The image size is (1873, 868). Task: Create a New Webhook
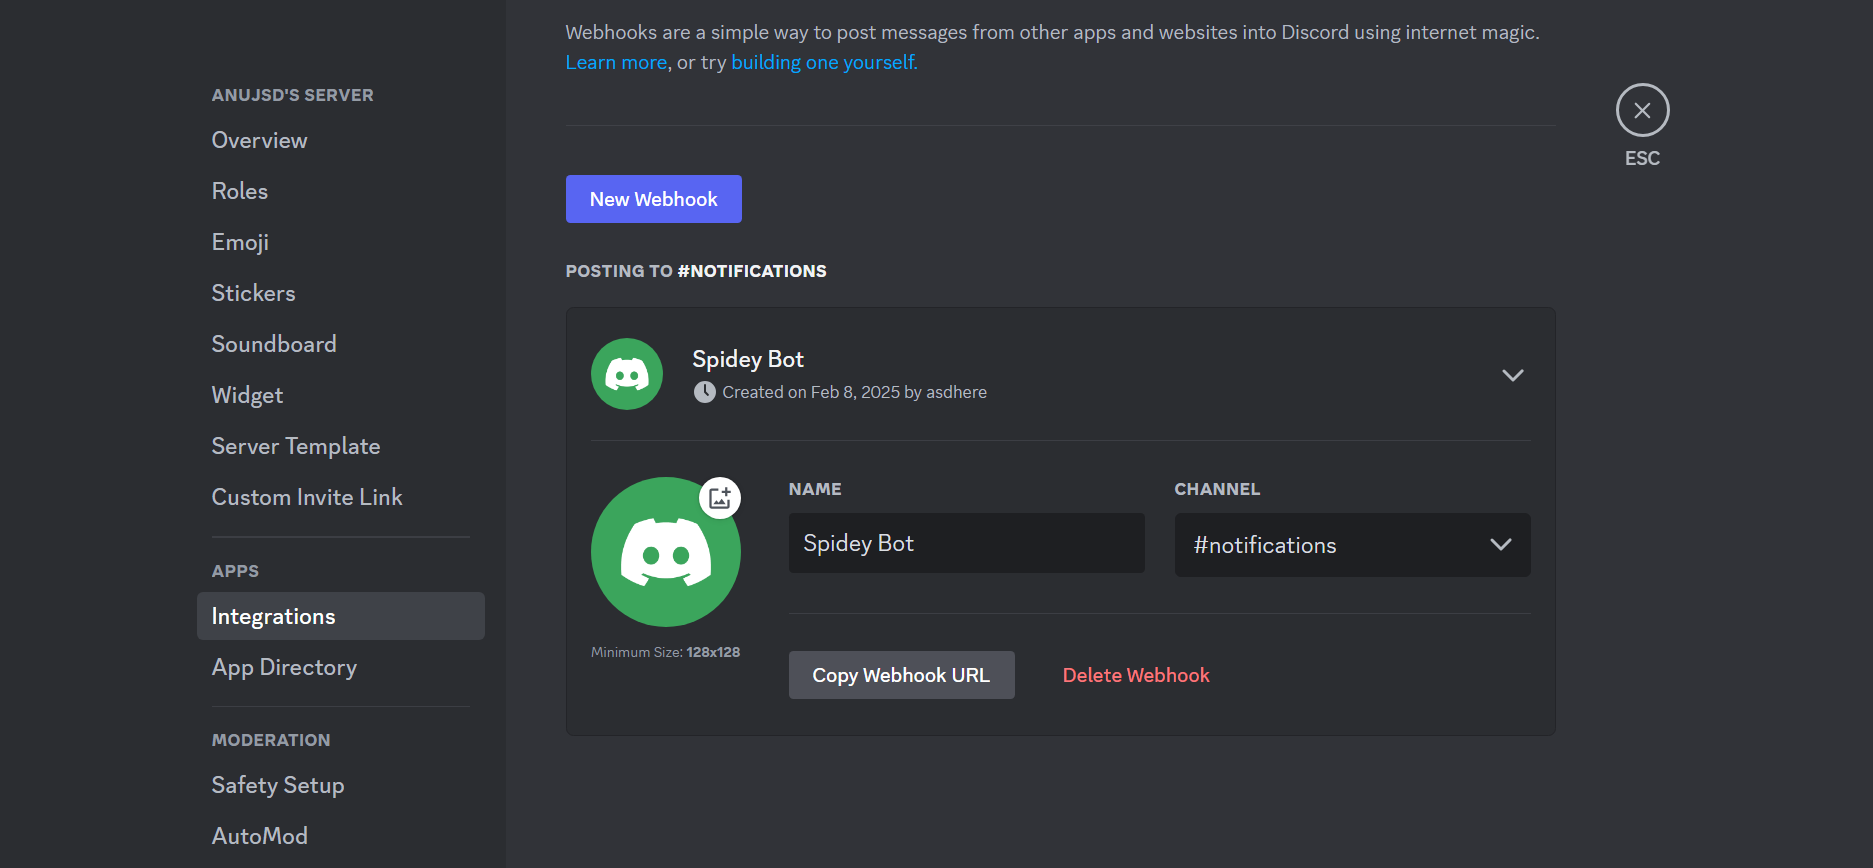[x=653, y=199]
